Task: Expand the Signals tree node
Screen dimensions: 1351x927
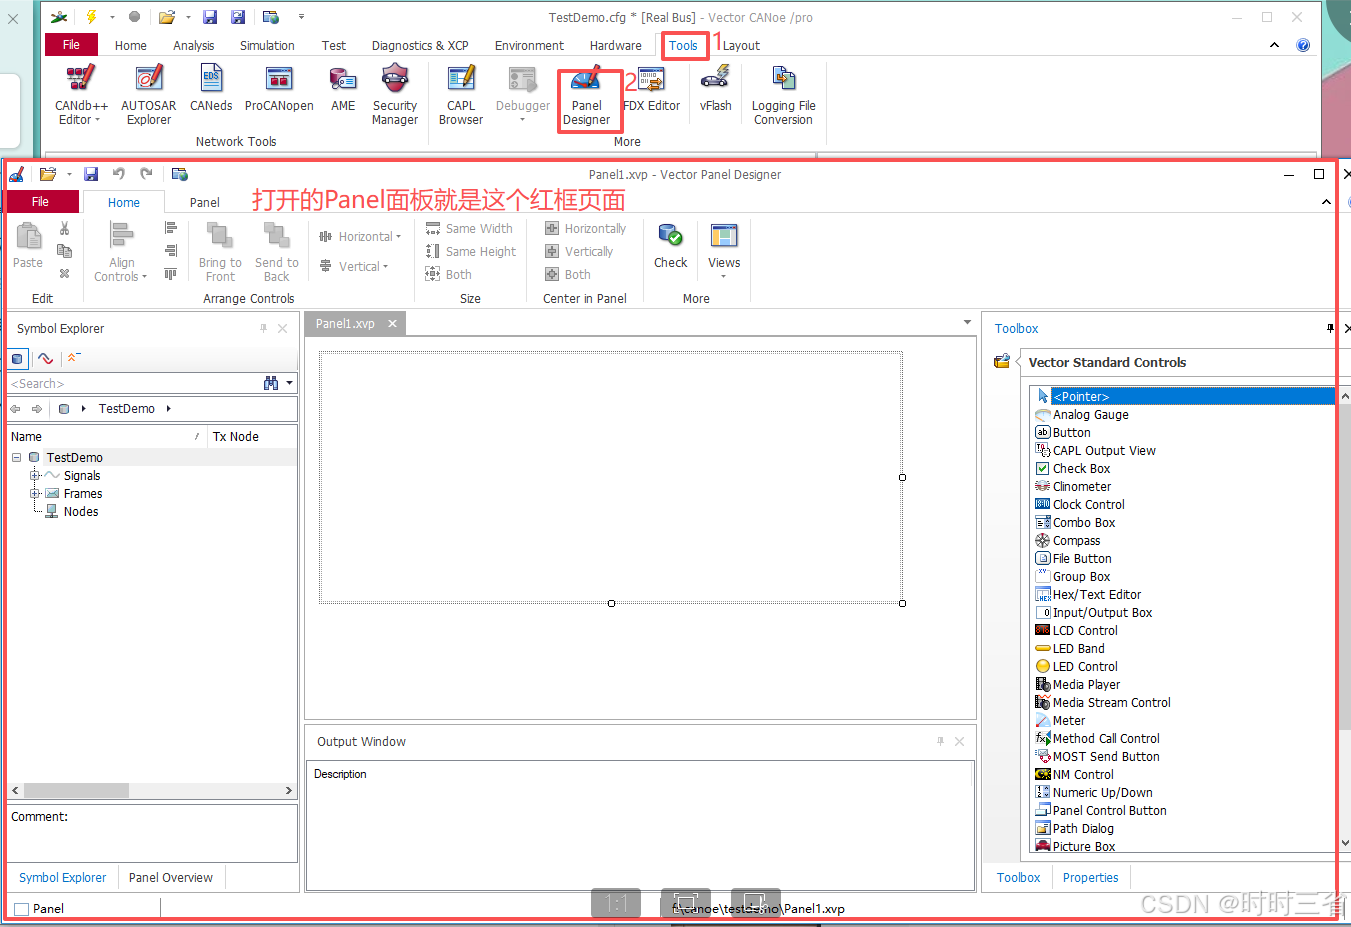Action: click(35, 476)
